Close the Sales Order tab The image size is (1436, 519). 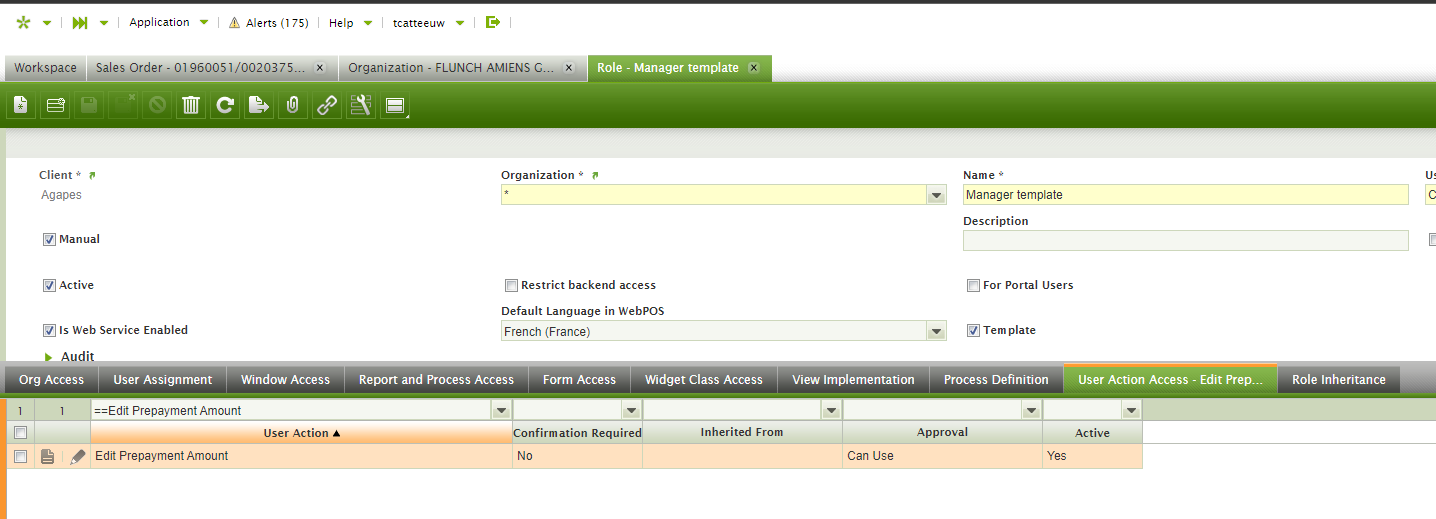[x=320, y=68]
